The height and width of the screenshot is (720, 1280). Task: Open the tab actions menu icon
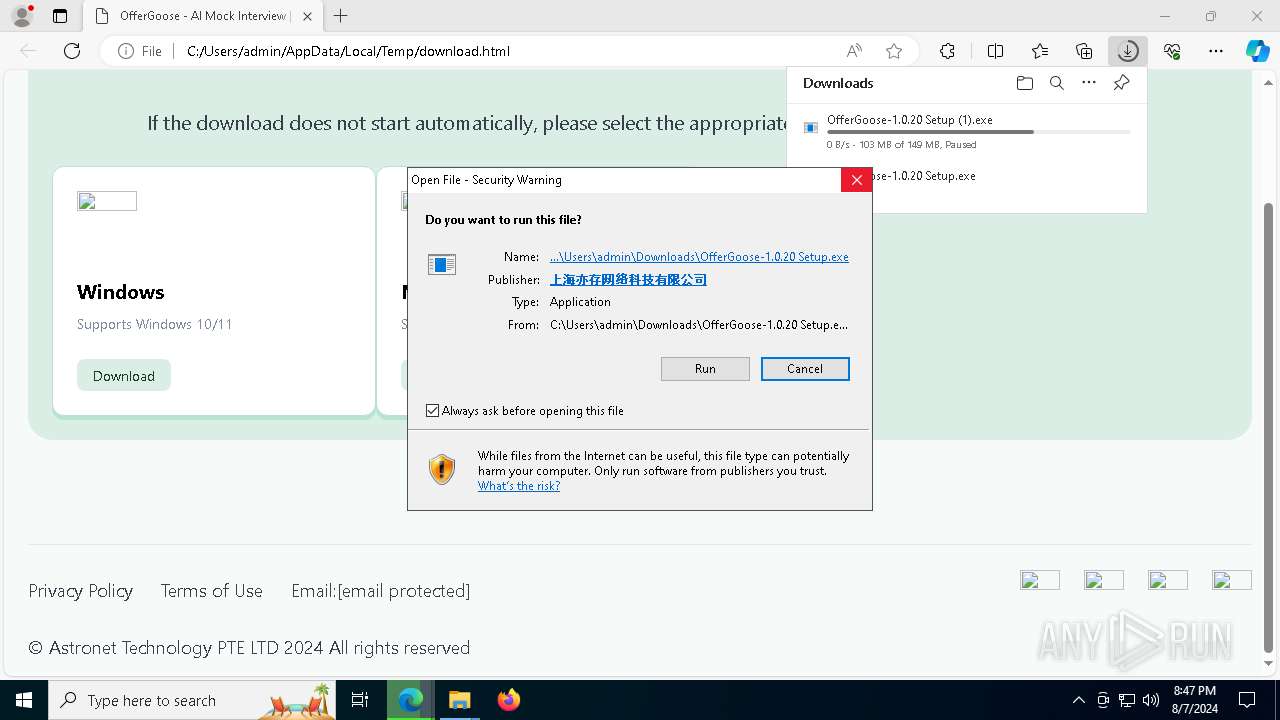[x=60, y=16]
